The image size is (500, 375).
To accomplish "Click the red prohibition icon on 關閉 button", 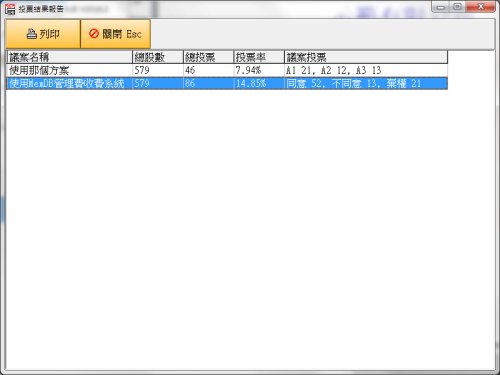I will pyautogui.click(x=94, y=33).
